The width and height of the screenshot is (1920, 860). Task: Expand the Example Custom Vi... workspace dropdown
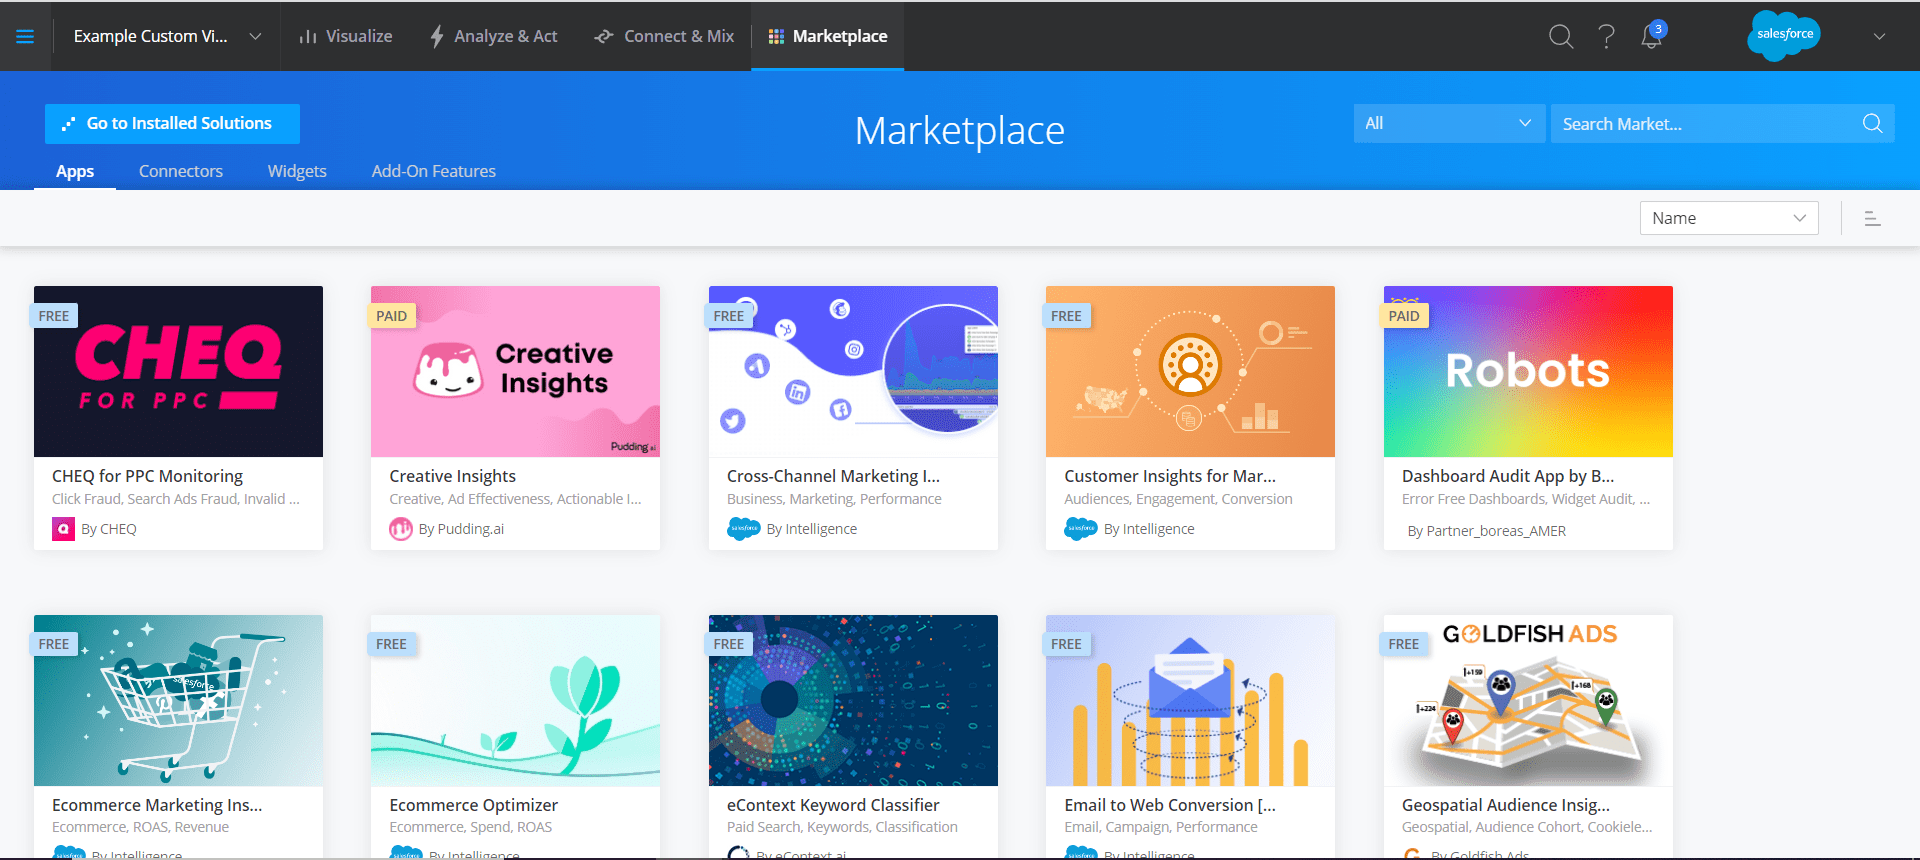pyautogui.click(x=255, y=37)
